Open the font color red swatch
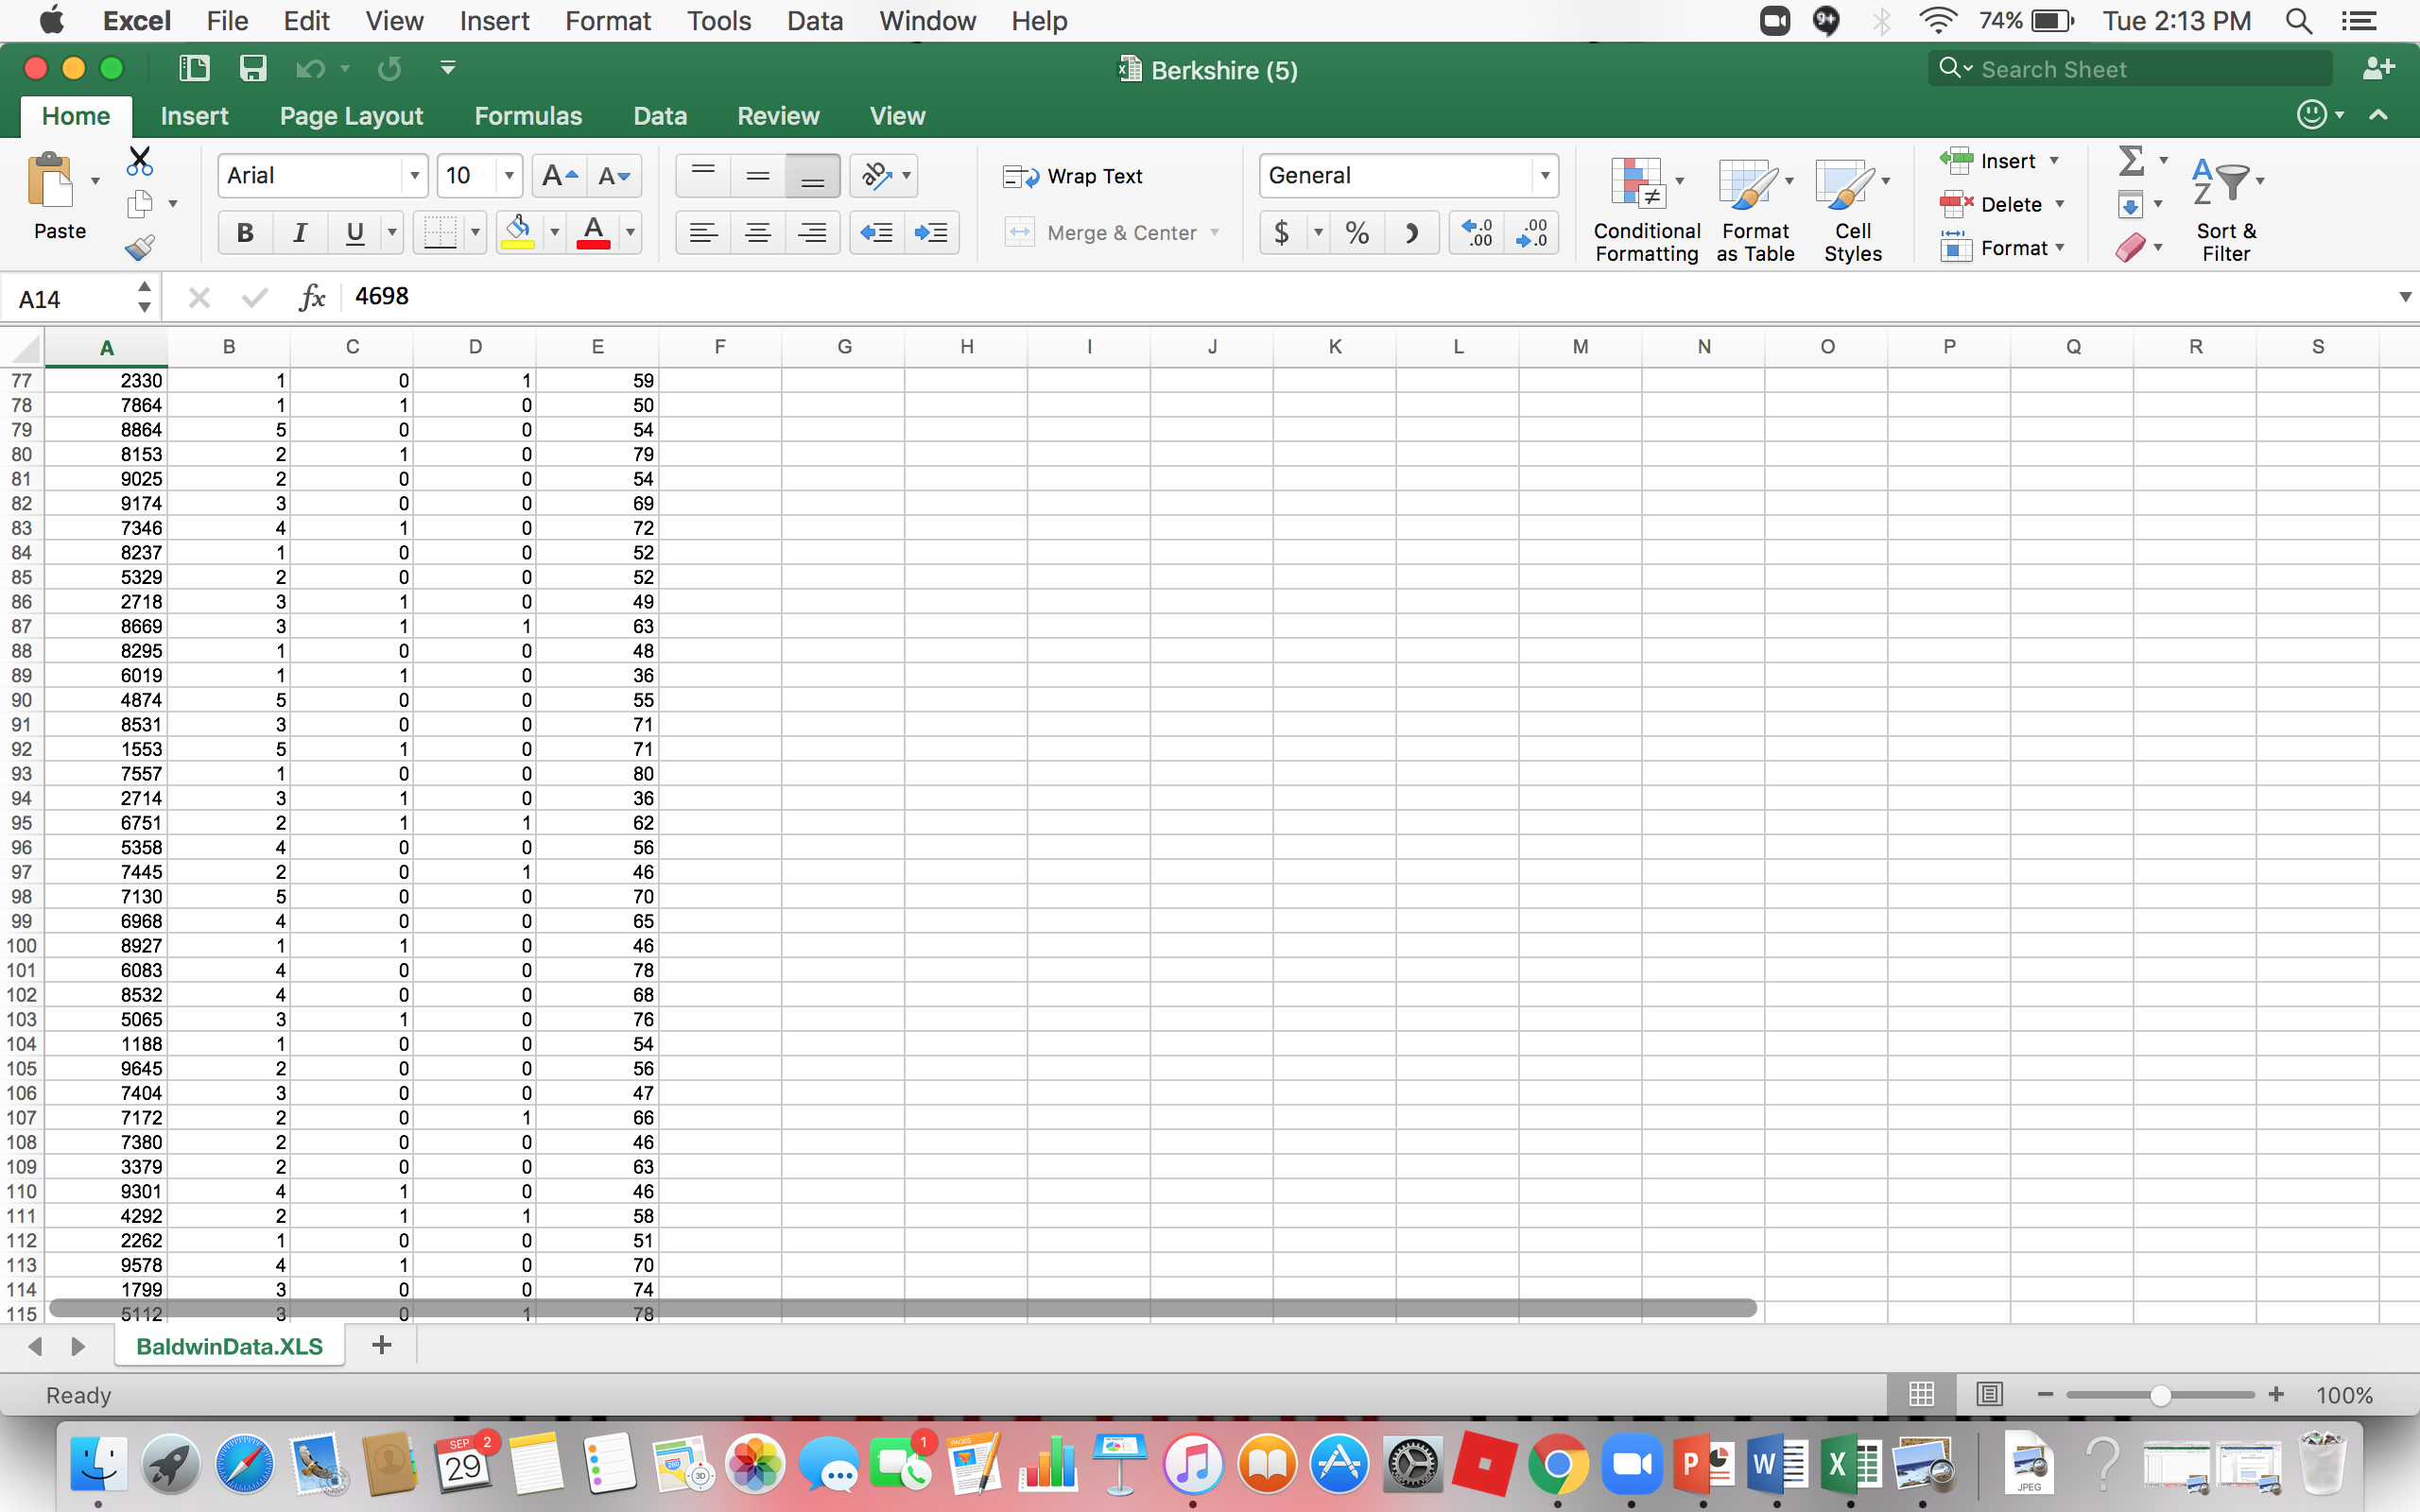Viewport: 2420px width, 1512px height. [x=594, y=232]
